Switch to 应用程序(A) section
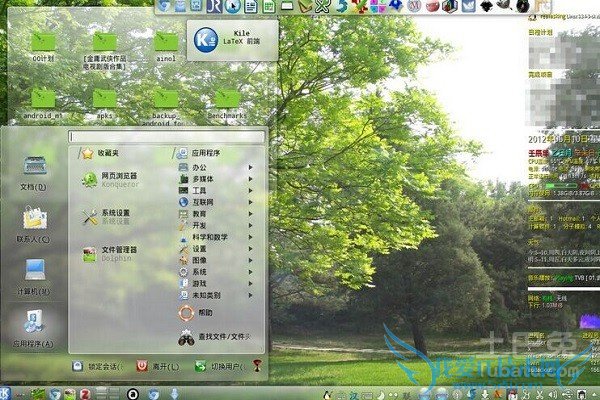Screen dimensions: 600x400 (33, 328)
